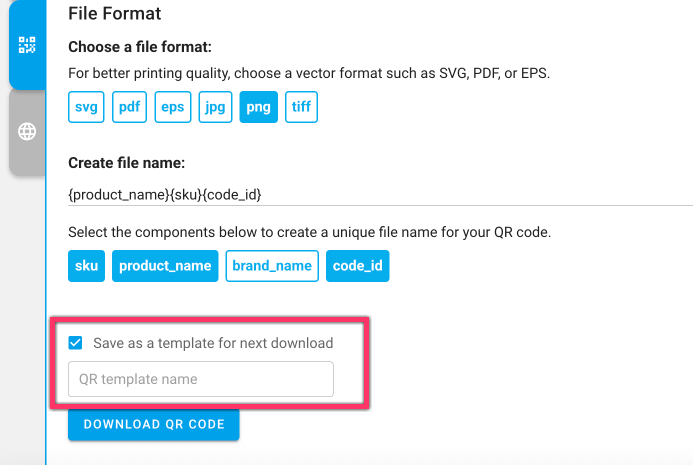This screenshot has height=465, width=693.
Task: Select svg file format
Action: [86, 108]
